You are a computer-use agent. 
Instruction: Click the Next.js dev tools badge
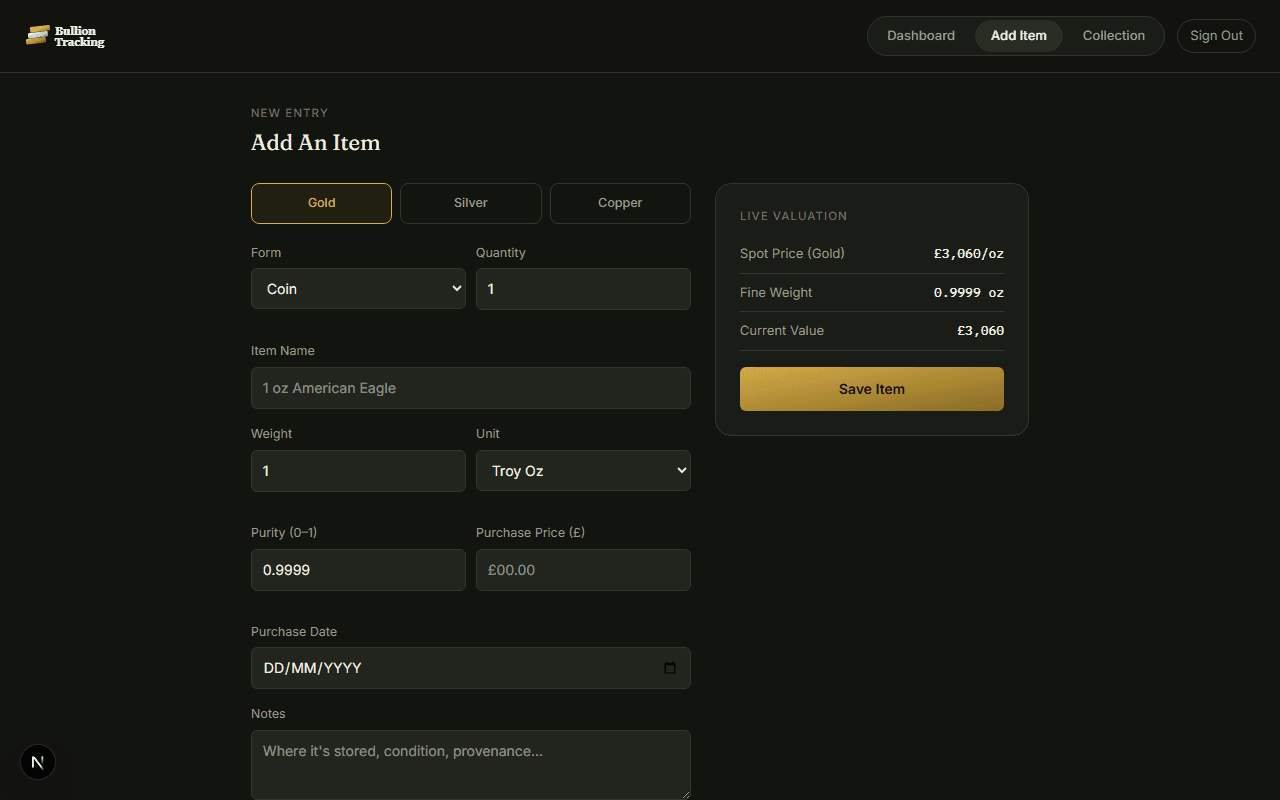(38, 762)
